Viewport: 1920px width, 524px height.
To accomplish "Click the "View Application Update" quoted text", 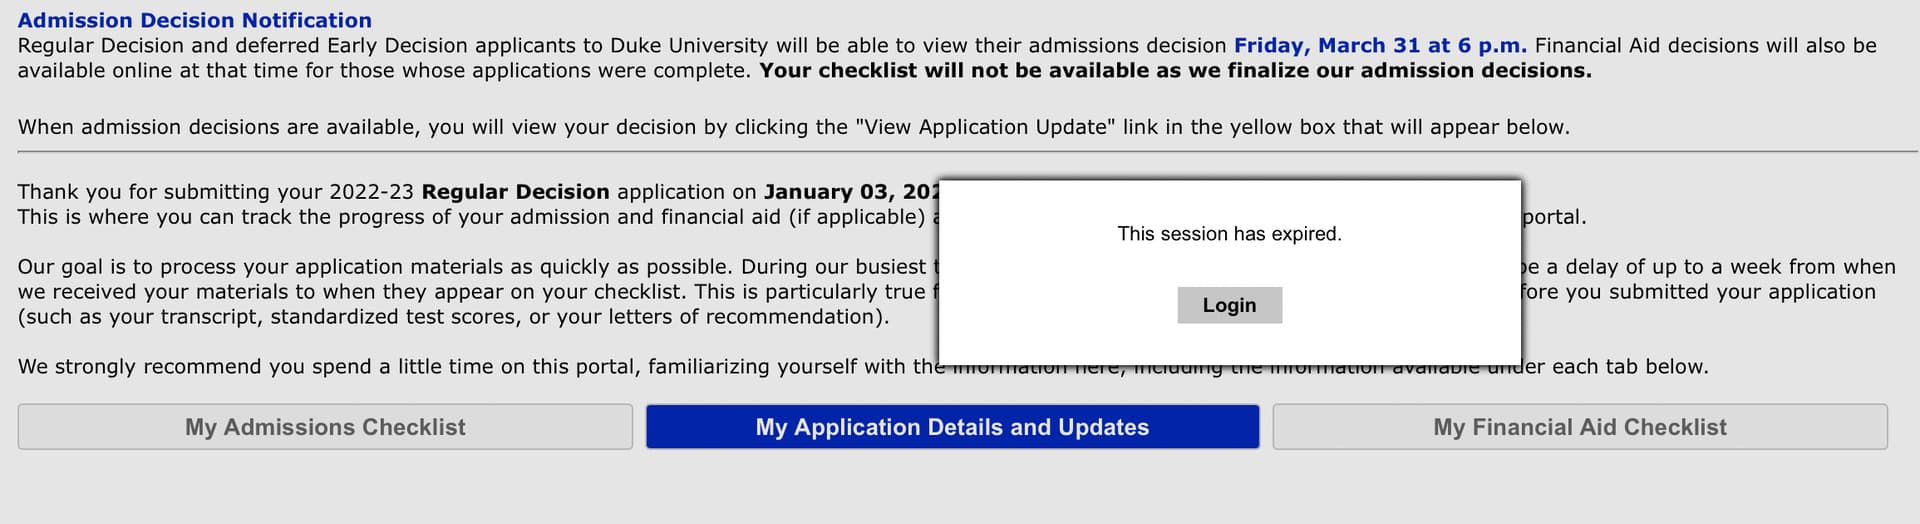I will 985,127.
